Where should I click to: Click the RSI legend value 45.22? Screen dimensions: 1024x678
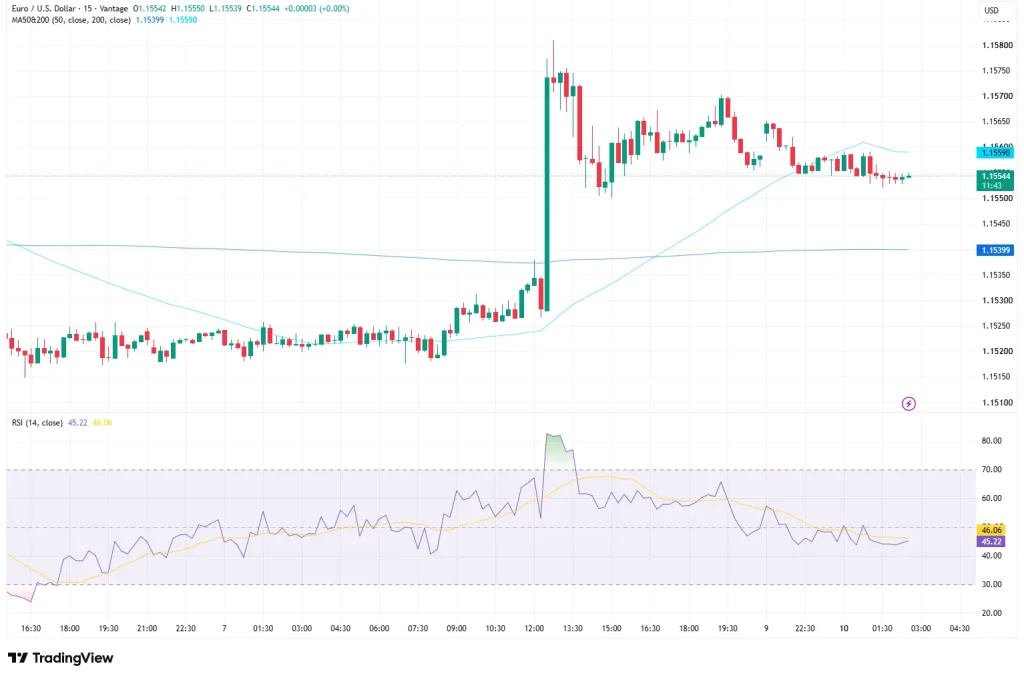[78, 423]
